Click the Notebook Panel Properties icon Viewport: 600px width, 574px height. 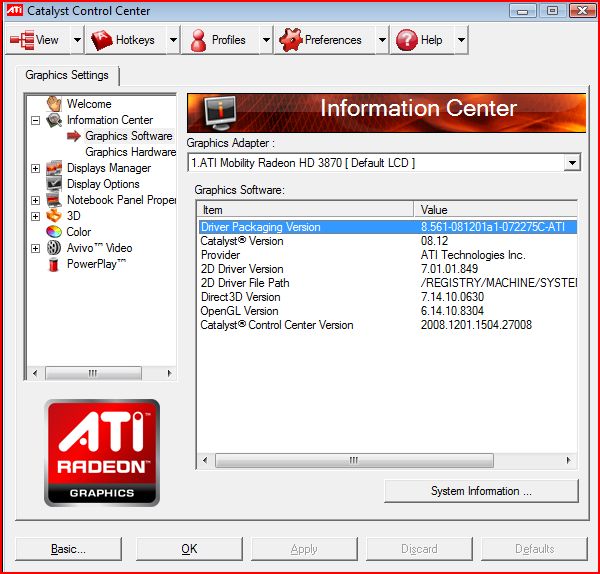point(54,200)
